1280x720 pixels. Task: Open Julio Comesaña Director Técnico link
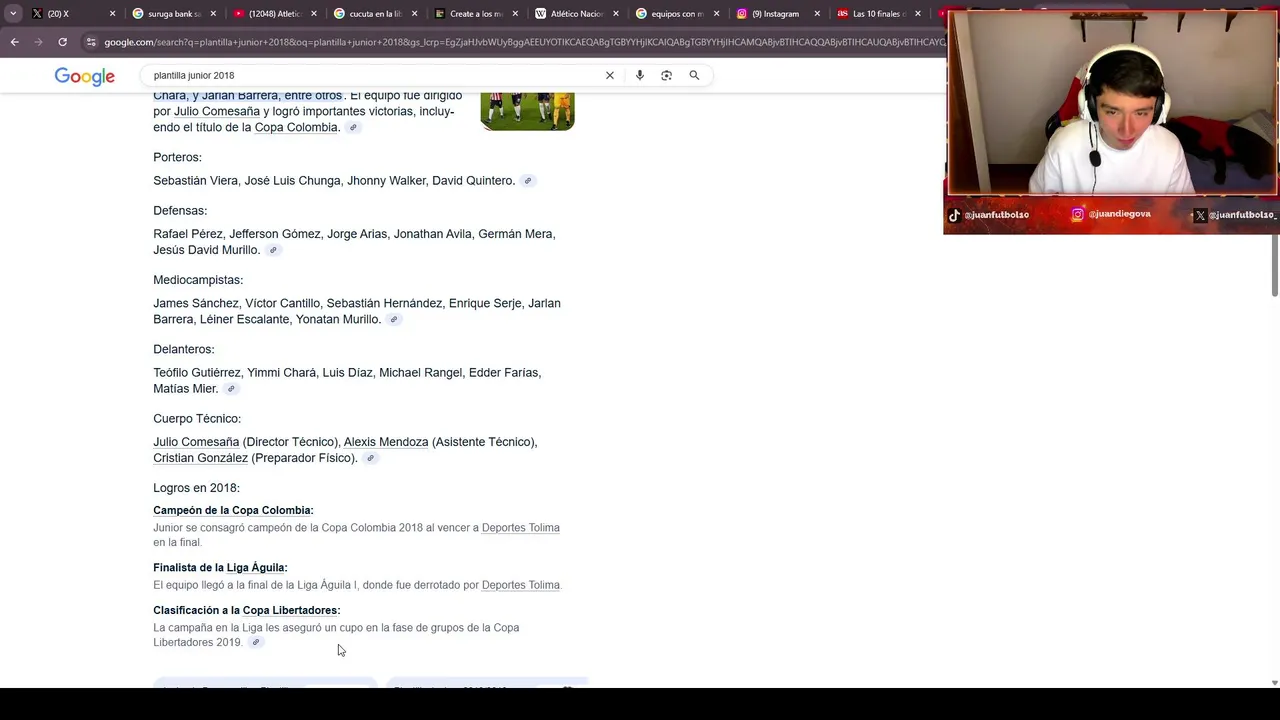196,442
